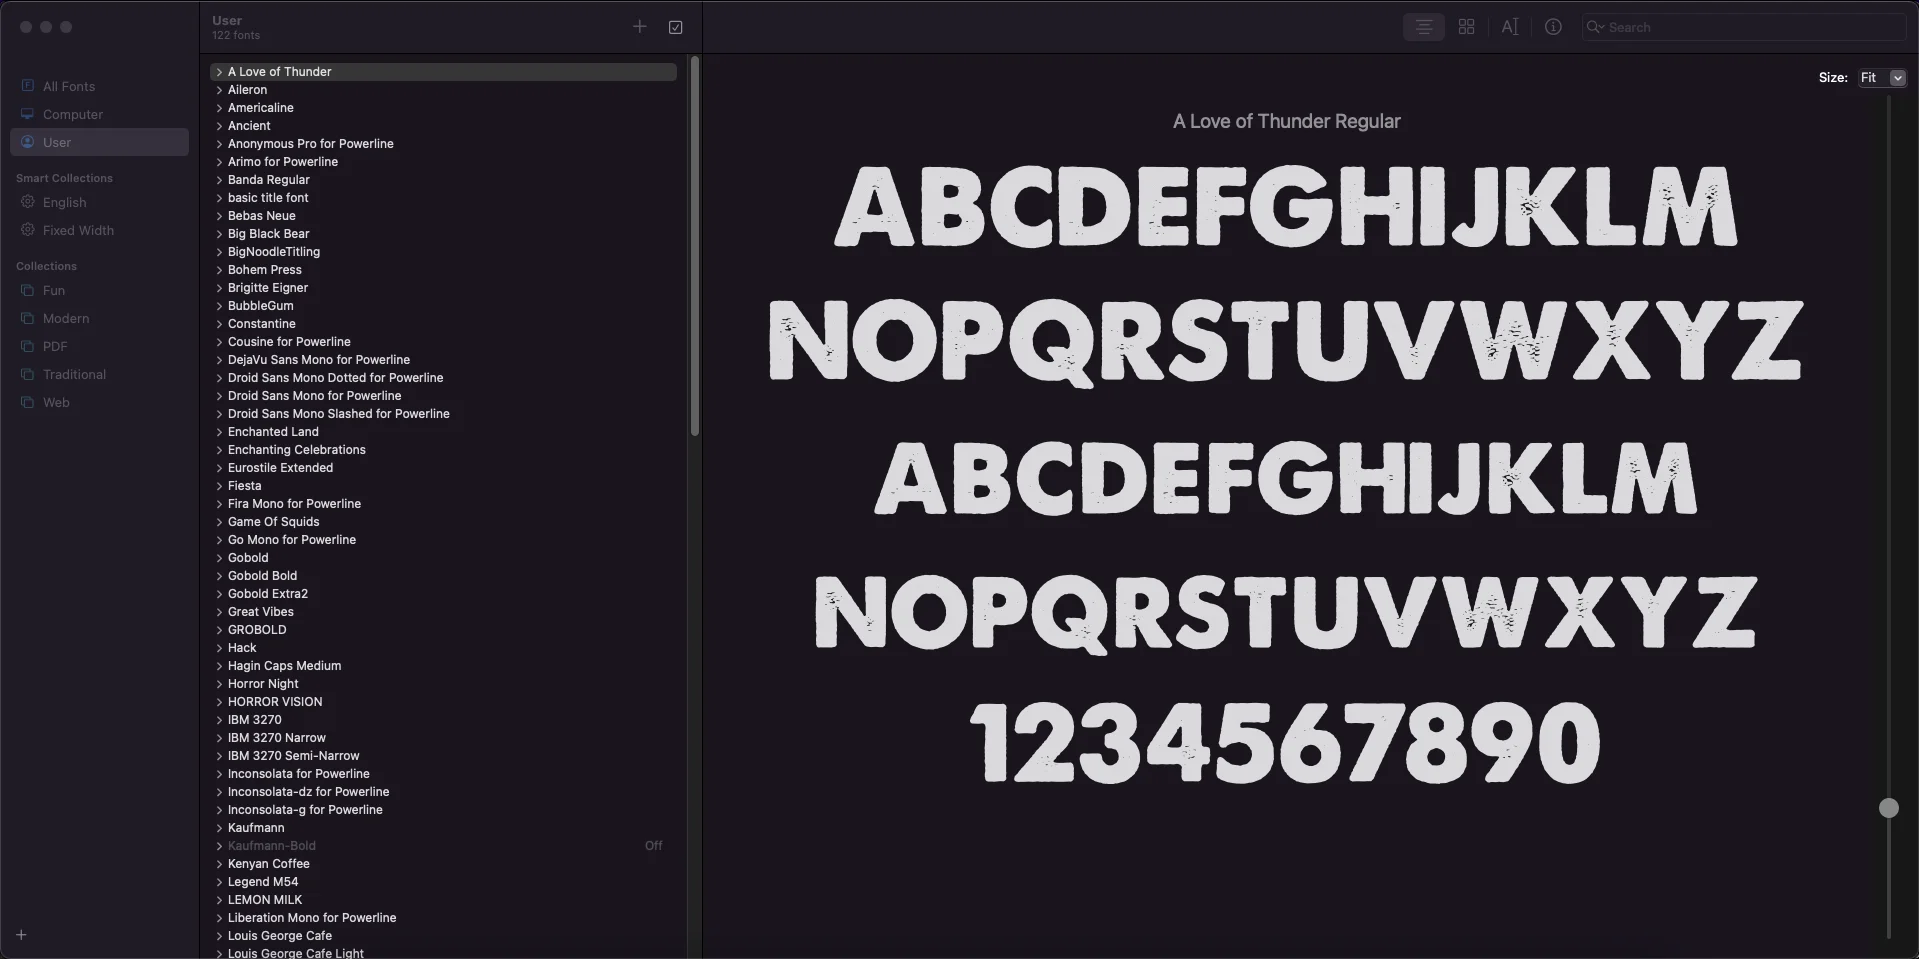
Task: Switch to Sample preview mode
Action: point(1424,27)
